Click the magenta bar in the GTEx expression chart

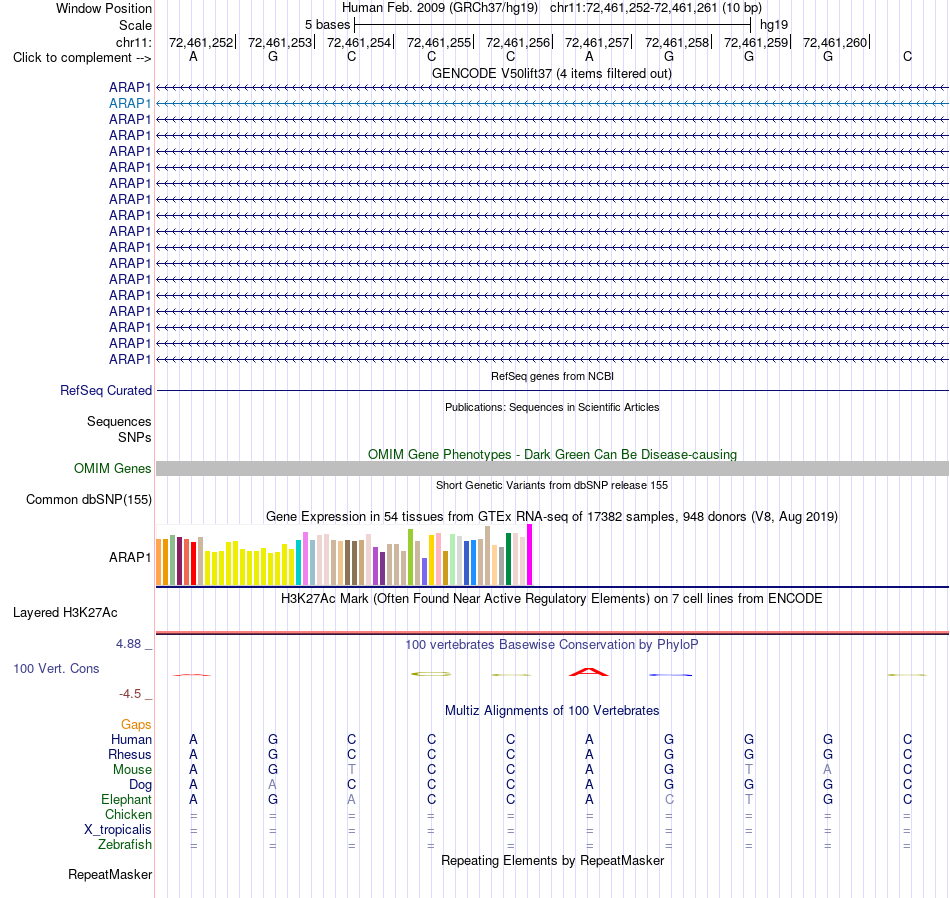[x=530, y=554]
